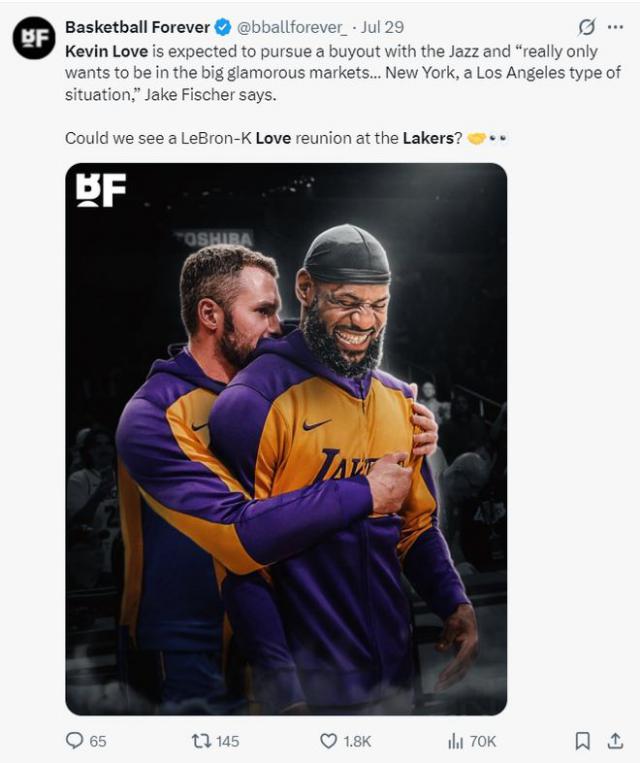Screen dimensions: 640x763
Task: Open the Jul 29 timestamp link
Action: [x=383, y=27]
